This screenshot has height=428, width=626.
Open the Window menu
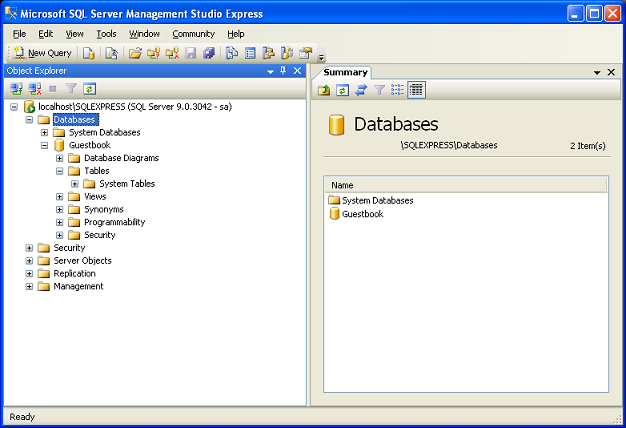click(x=144, y=34)
